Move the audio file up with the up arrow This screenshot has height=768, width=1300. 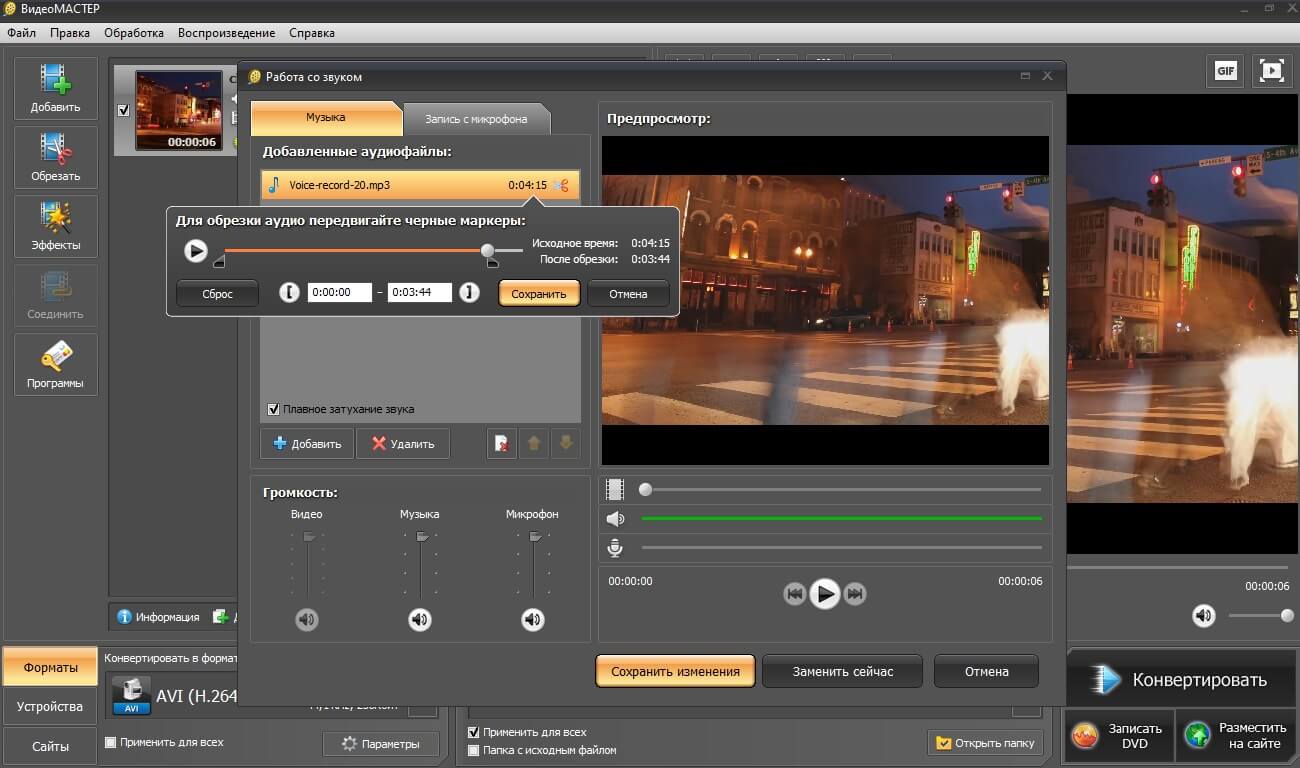[x=533, y=443]
